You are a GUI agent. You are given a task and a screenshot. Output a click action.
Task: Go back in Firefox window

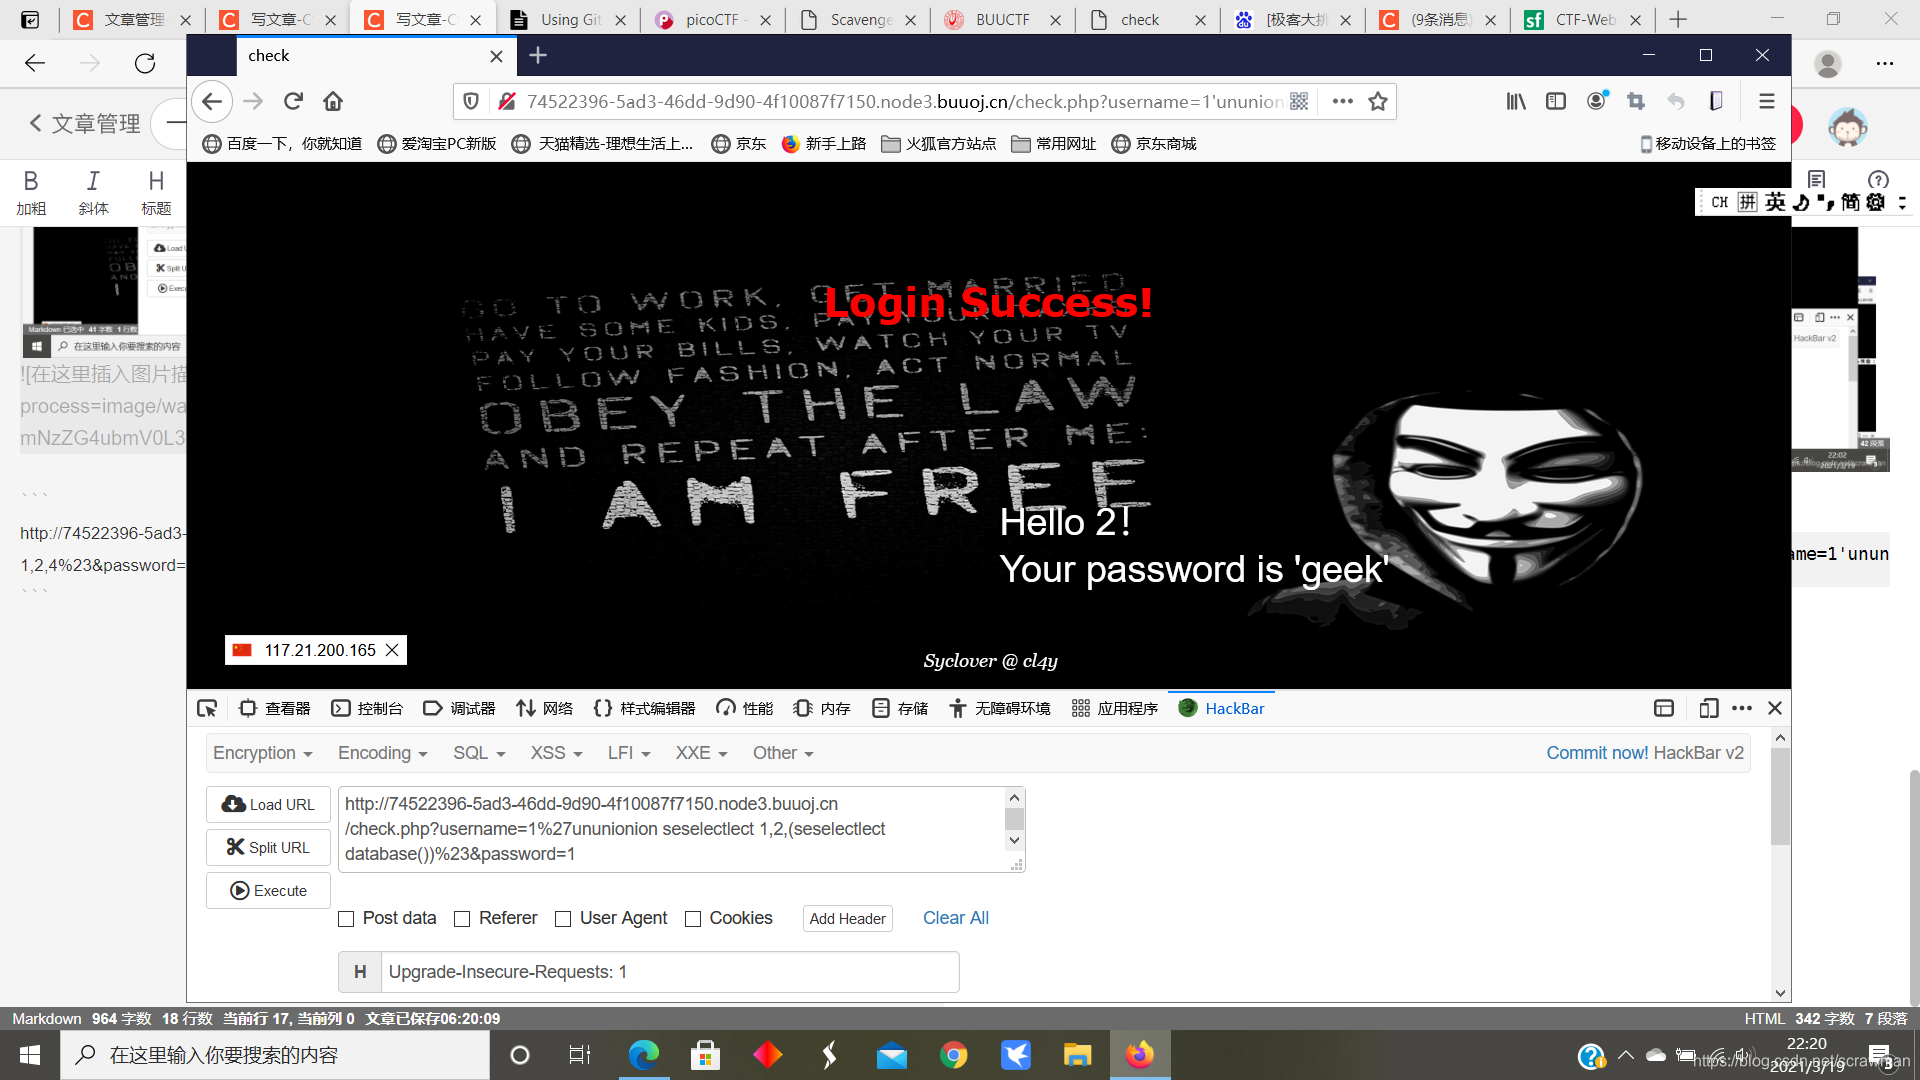tap(212, 101)
